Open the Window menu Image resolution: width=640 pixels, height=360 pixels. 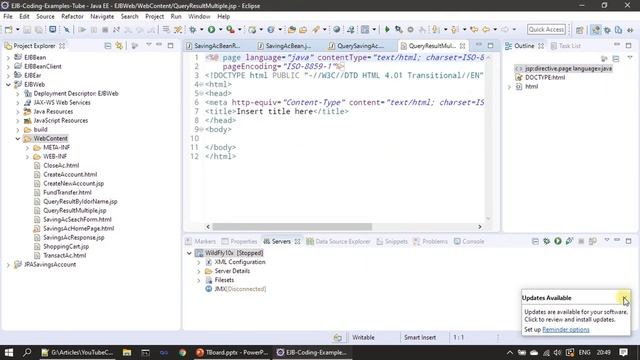tap(199, 16)
